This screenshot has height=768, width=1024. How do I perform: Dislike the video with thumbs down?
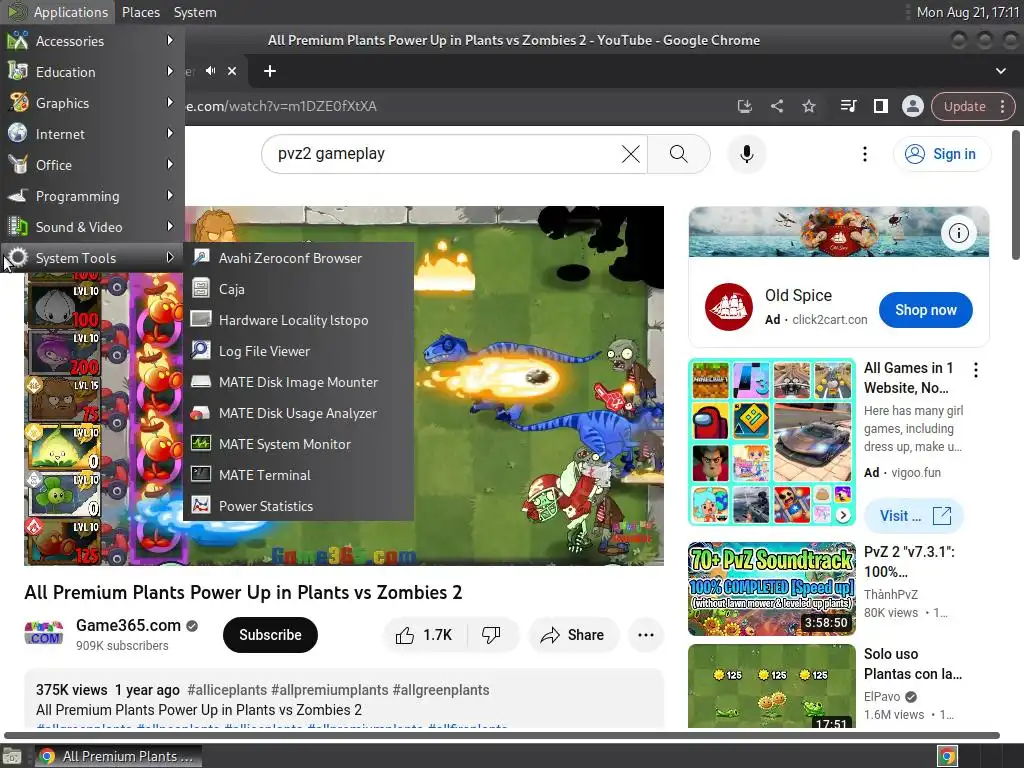[x=491, y=635]
